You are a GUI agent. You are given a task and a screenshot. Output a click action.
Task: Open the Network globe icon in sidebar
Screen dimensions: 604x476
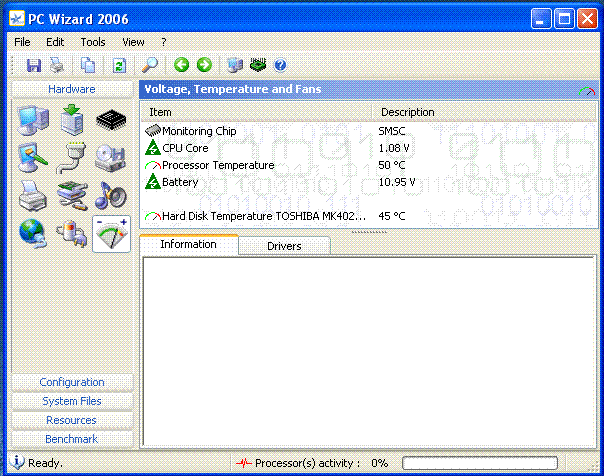point(33,233)
